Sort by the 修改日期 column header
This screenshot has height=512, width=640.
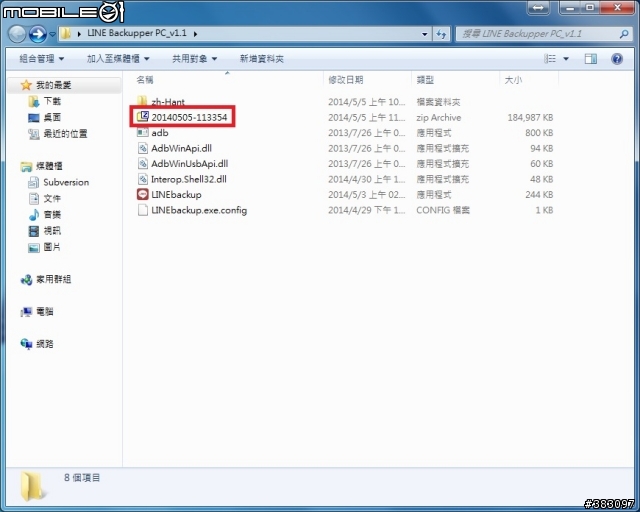coord(346,80)
